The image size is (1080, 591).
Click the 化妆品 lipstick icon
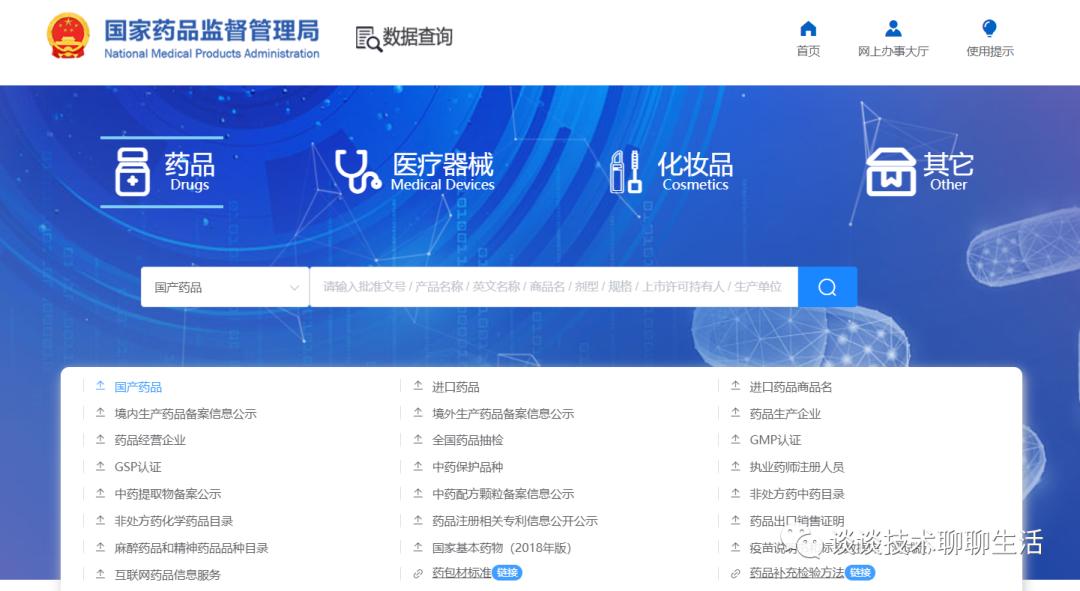click(x=625, y=170)
